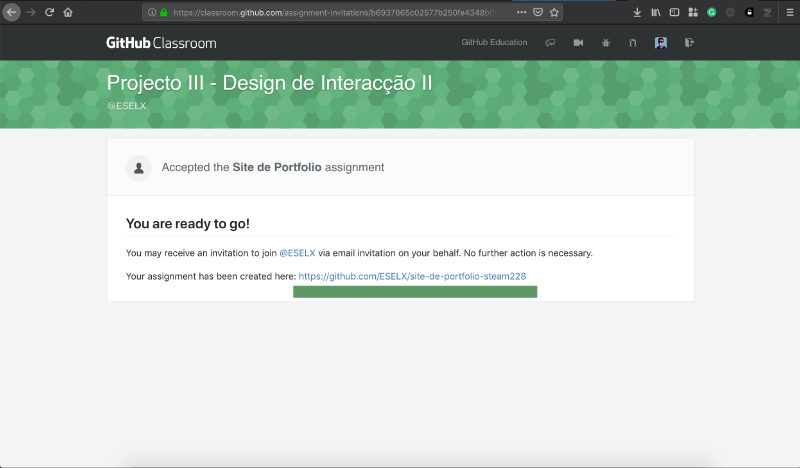Click the squares-with-plus extension icon
The height and width of the screenshot is (468, 800).
[x=693, y=12]
